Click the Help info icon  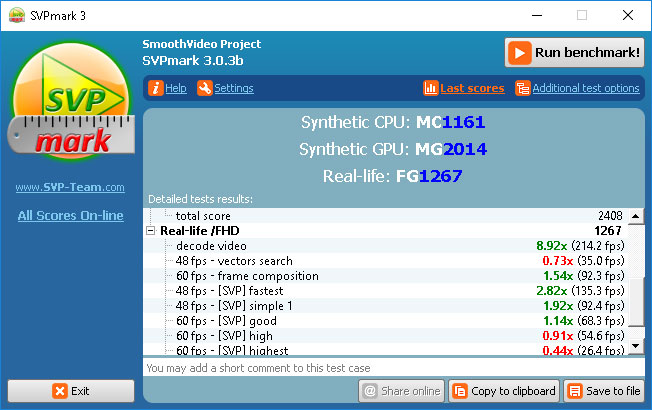tap(156, 88)
